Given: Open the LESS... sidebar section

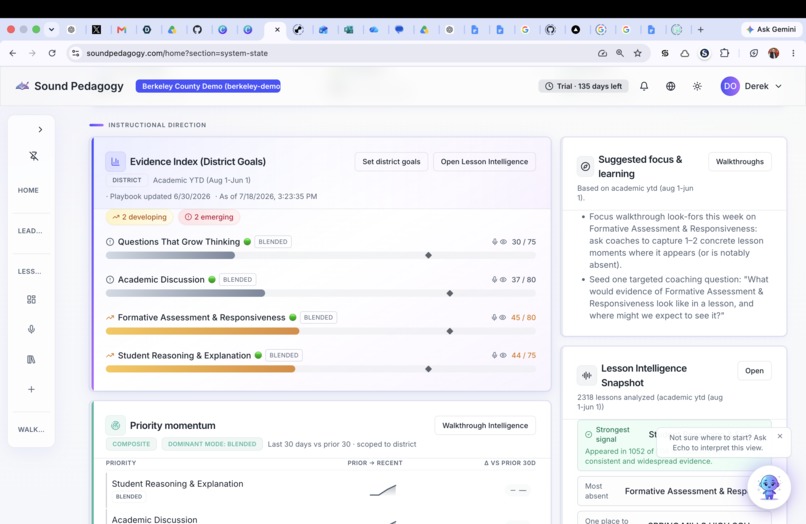Looking at the screenshot, I should click(x=29, y=272).
